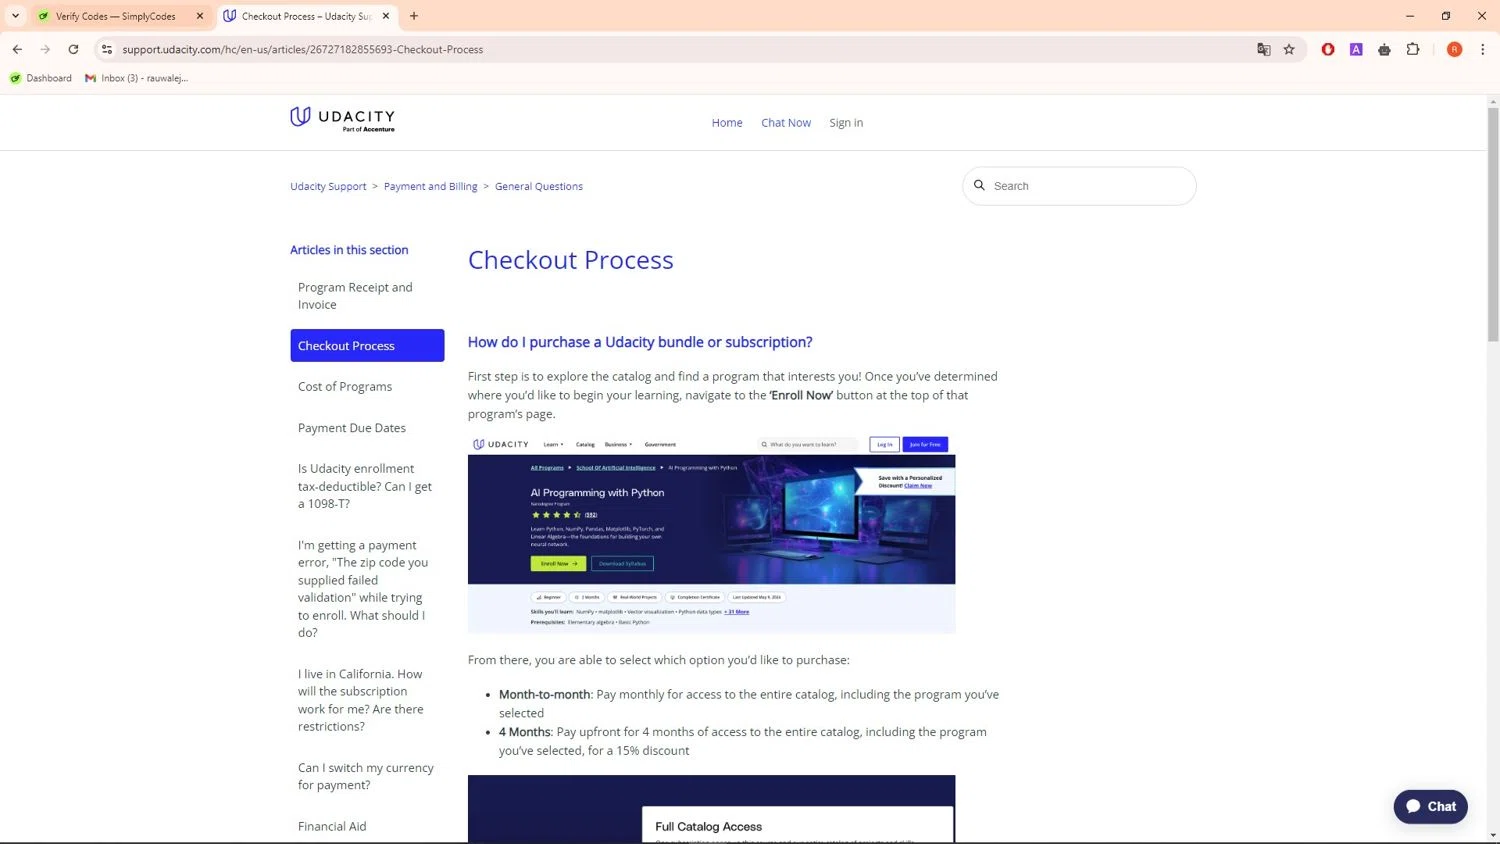Click Payment and Billing breadcrumb
This screenshot has width=1500, height=844.
[x=431, y=186]
